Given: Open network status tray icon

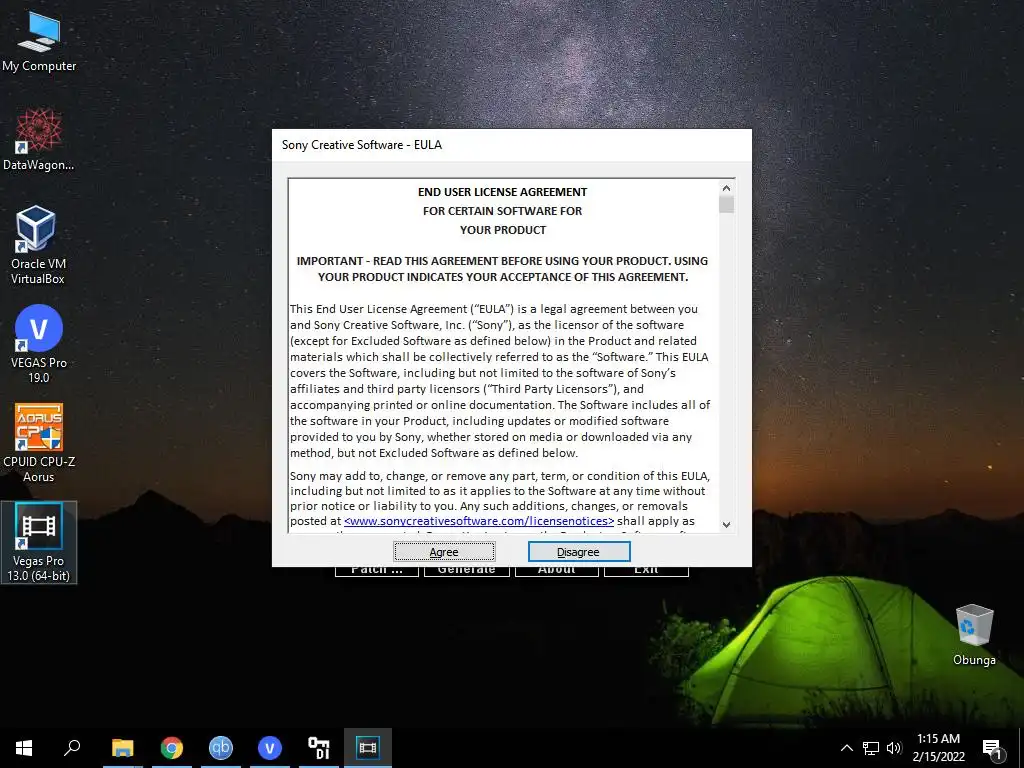Looking at the screenshot, I should (871, 748).
